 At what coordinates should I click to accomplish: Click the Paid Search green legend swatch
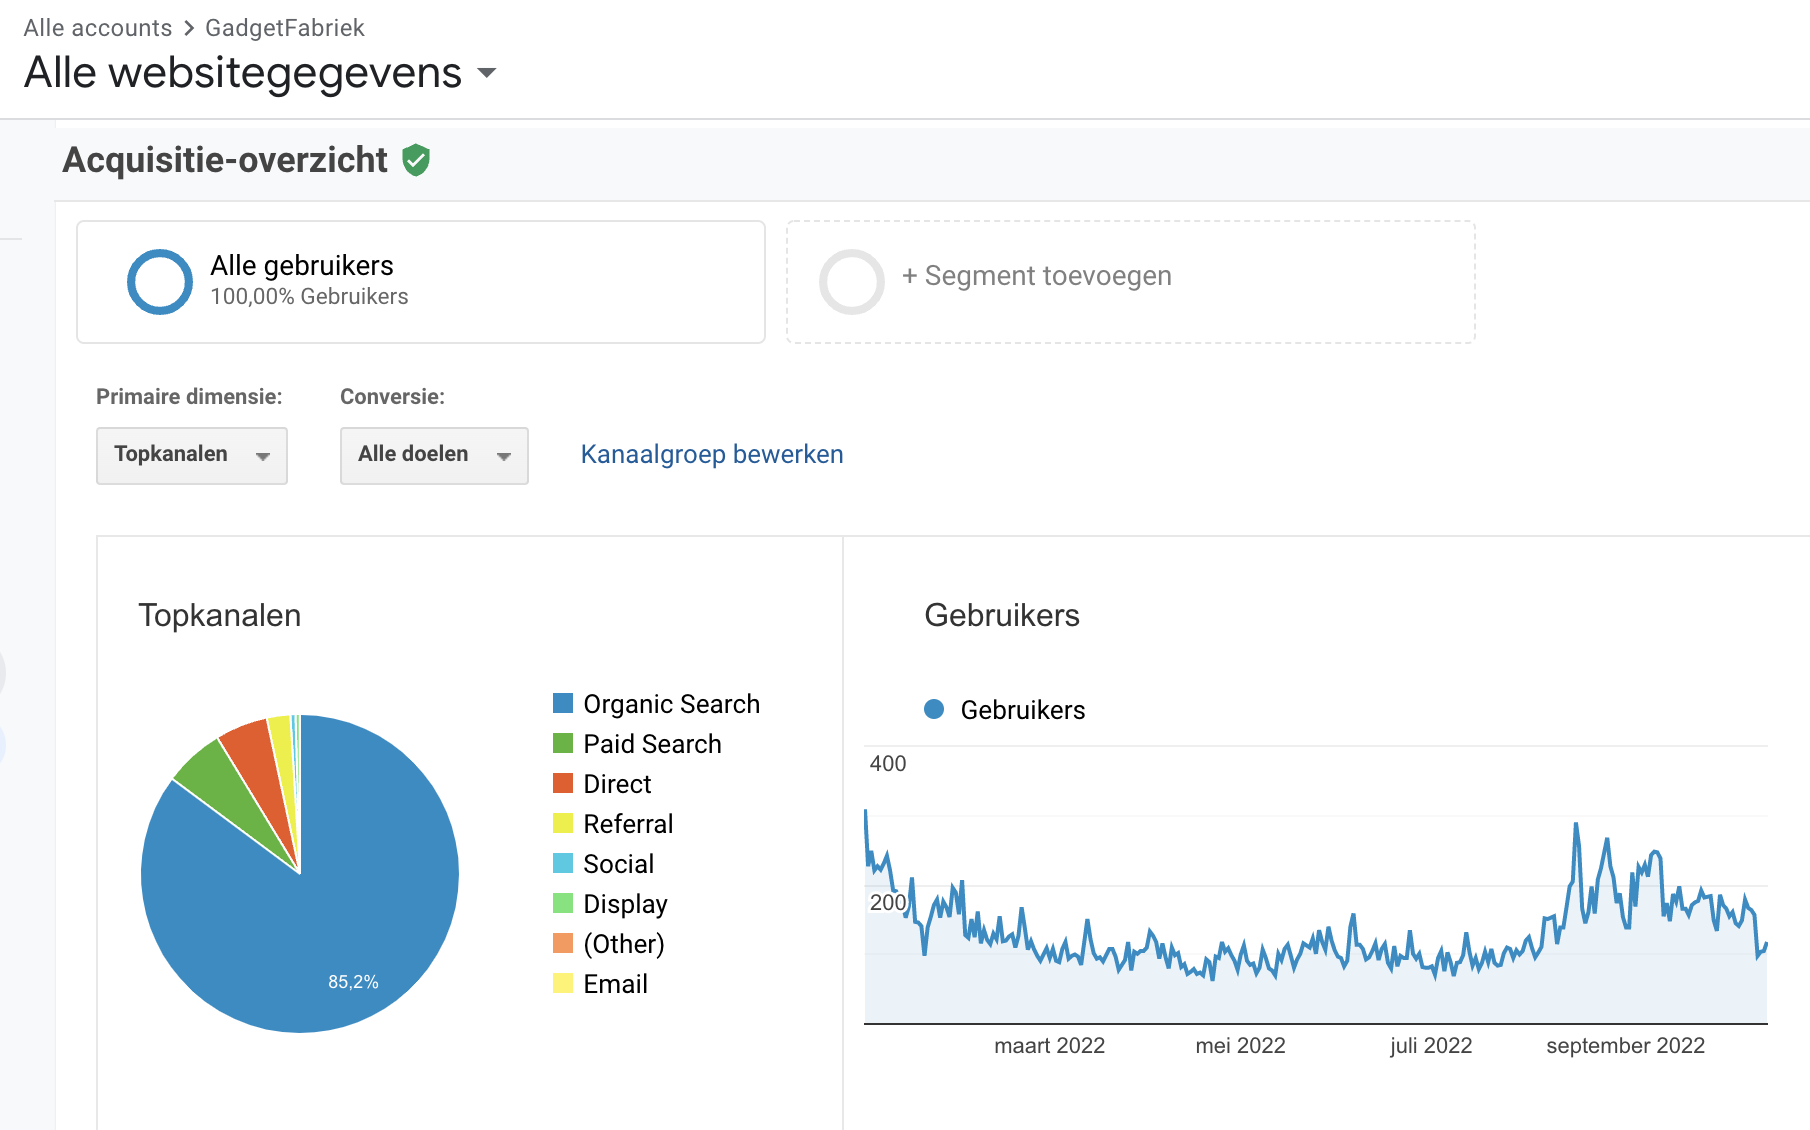(x=563, y=743)
